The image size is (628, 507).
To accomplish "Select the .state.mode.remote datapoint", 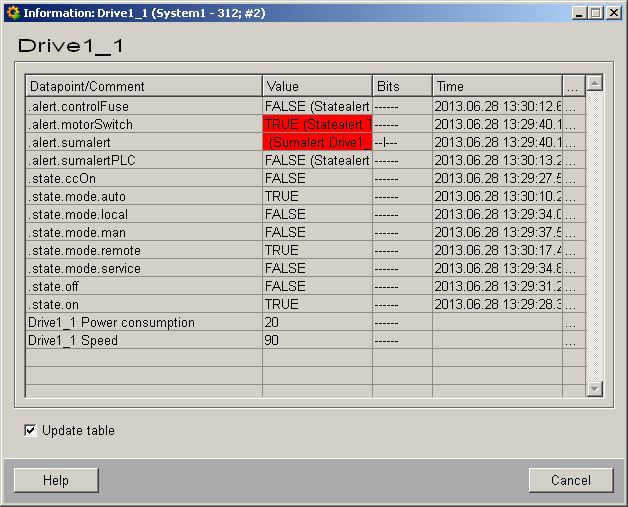I will [144, 250].
